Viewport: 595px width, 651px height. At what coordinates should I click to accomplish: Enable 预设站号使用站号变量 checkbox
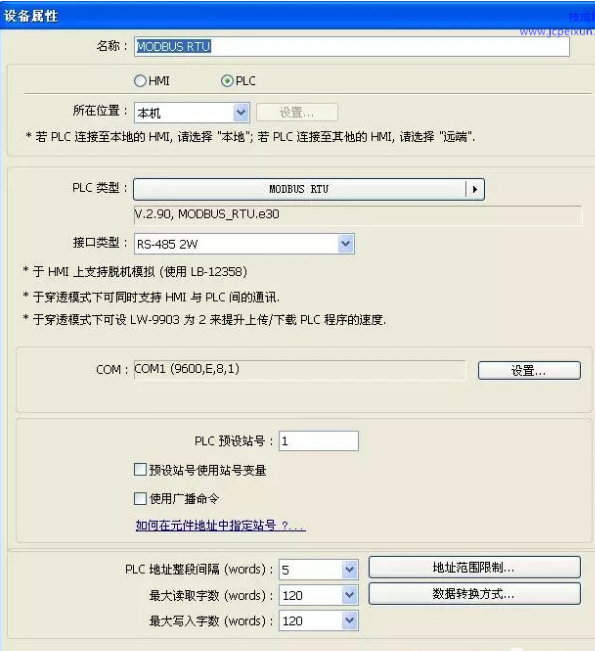[140, 470]
